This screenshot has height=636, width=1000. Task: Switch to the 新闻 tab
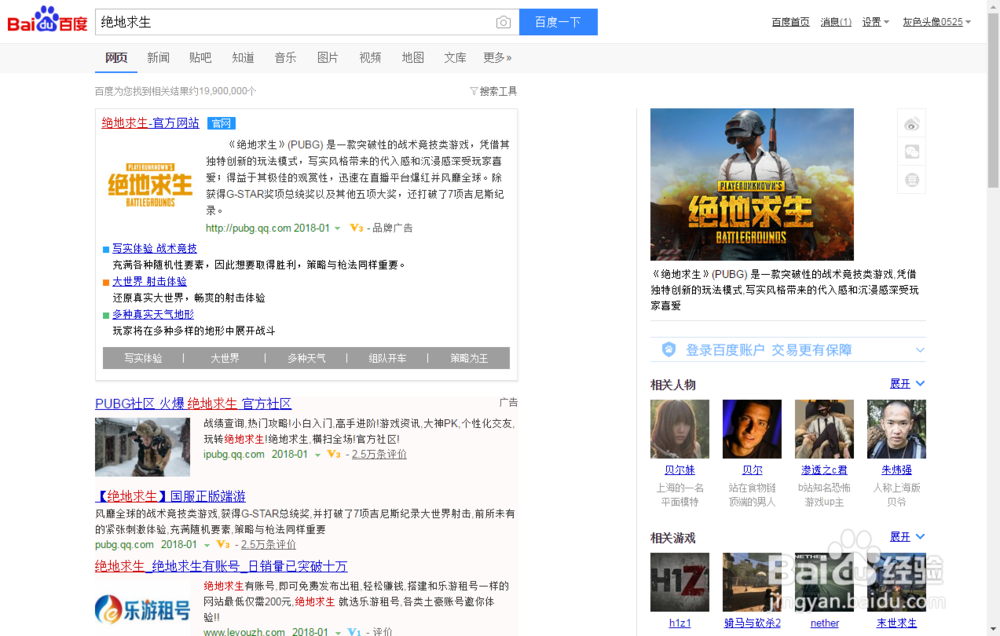158,57
